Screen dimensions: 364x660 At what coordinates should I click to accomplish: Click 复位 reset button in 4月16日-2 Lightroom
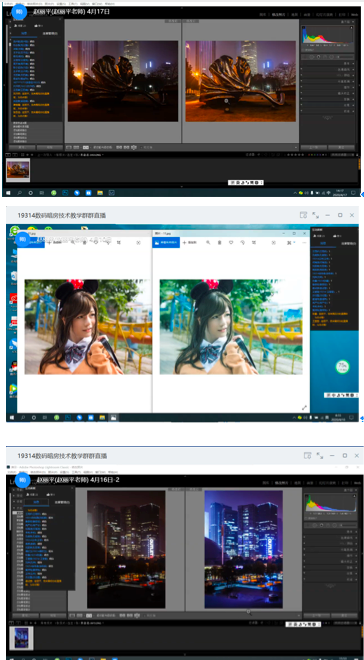[x=344, y=615]
